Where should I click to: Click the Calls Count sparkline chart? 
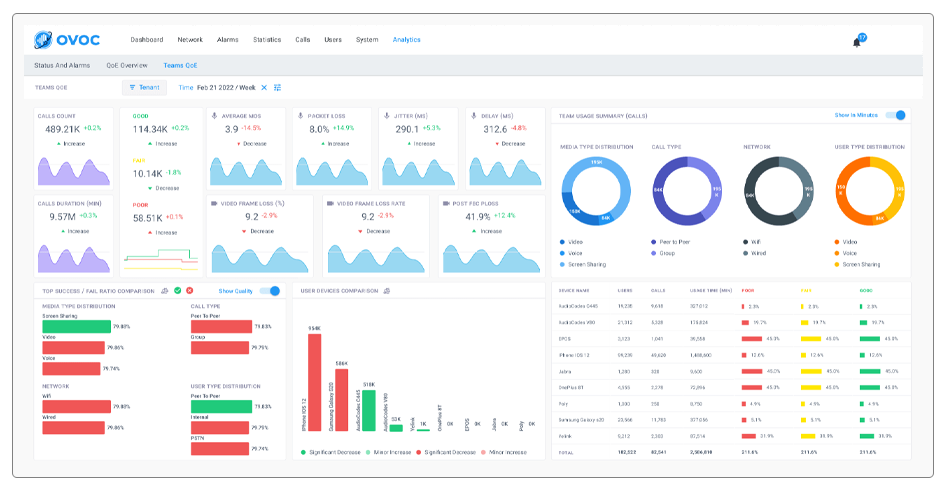[x=74, y=171]
